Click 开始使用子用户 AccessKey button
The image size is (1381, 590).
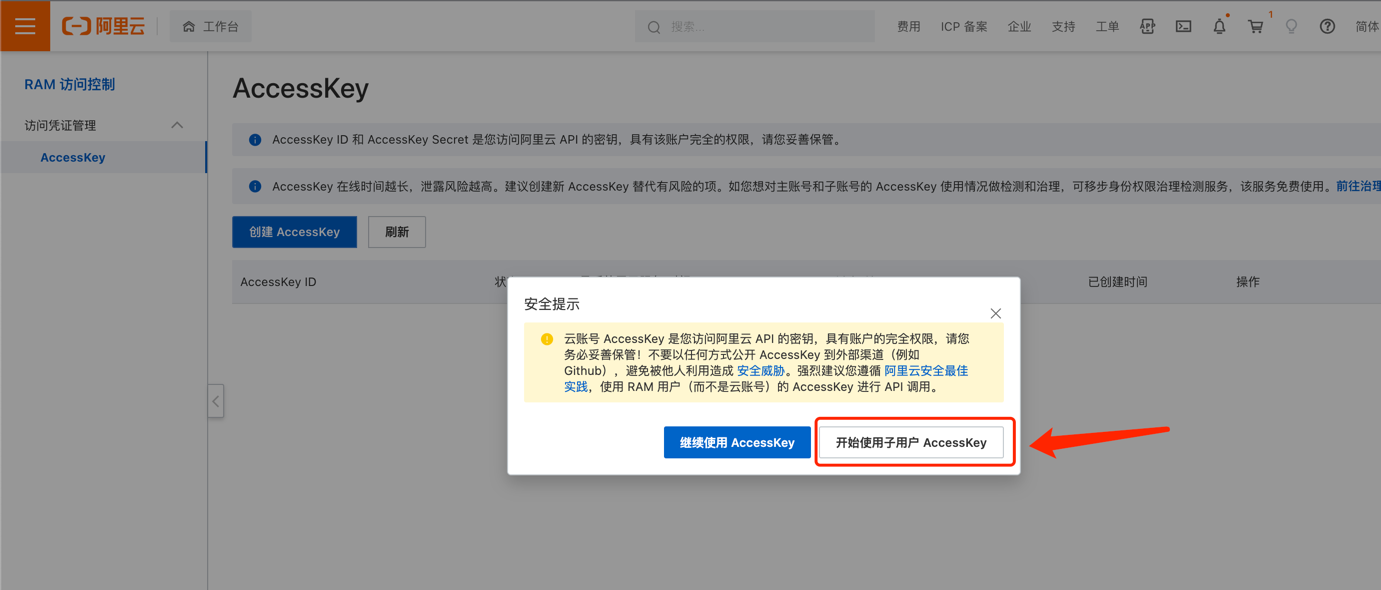pos(911,443)
